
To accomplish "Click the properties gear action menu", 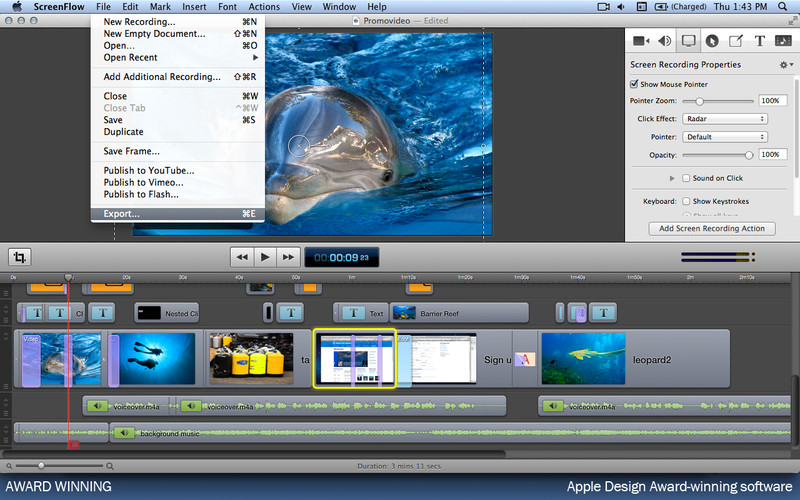I will pyautogui.click(x=784, y=65).
